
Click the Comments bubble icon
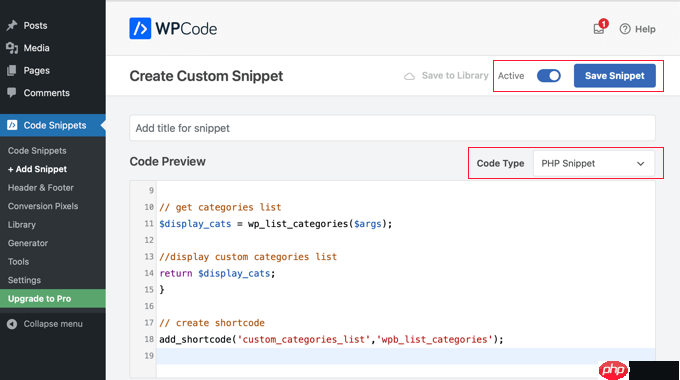pyautogui.click(x=12, y=93)
